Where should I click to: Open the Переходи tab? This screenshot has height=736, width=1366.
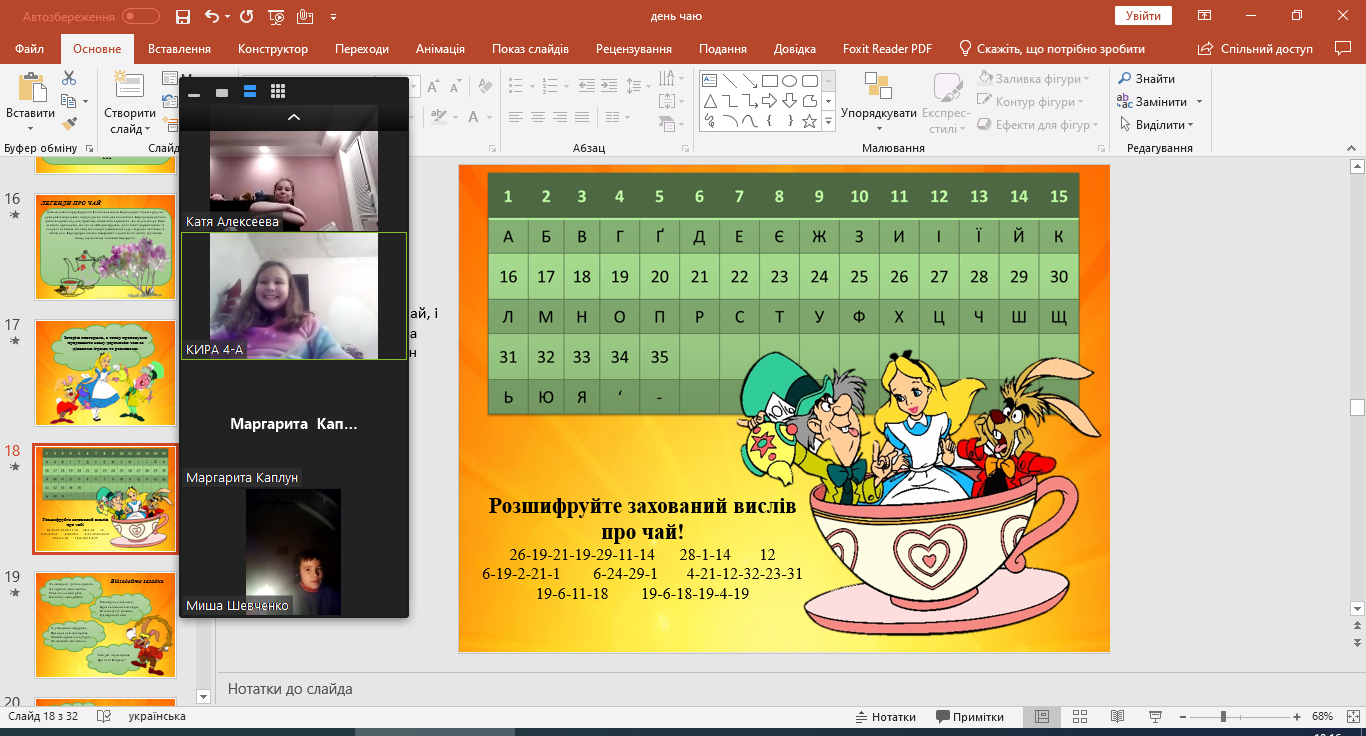[x=362, y=49]
